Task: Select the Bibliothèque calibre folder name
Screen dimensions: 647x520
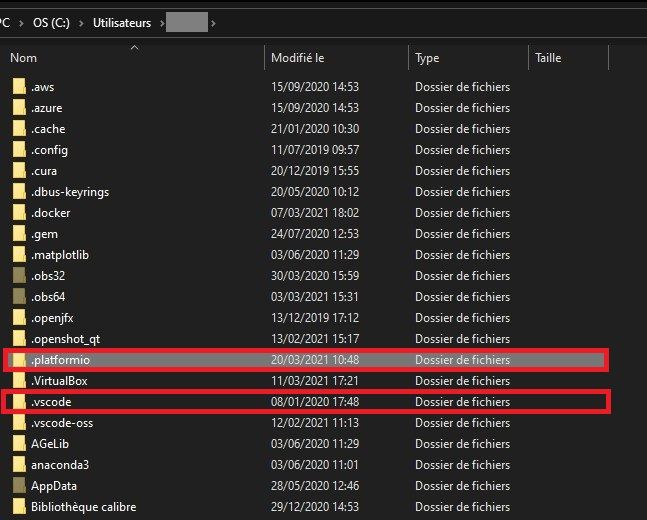Action: [83, 507]
